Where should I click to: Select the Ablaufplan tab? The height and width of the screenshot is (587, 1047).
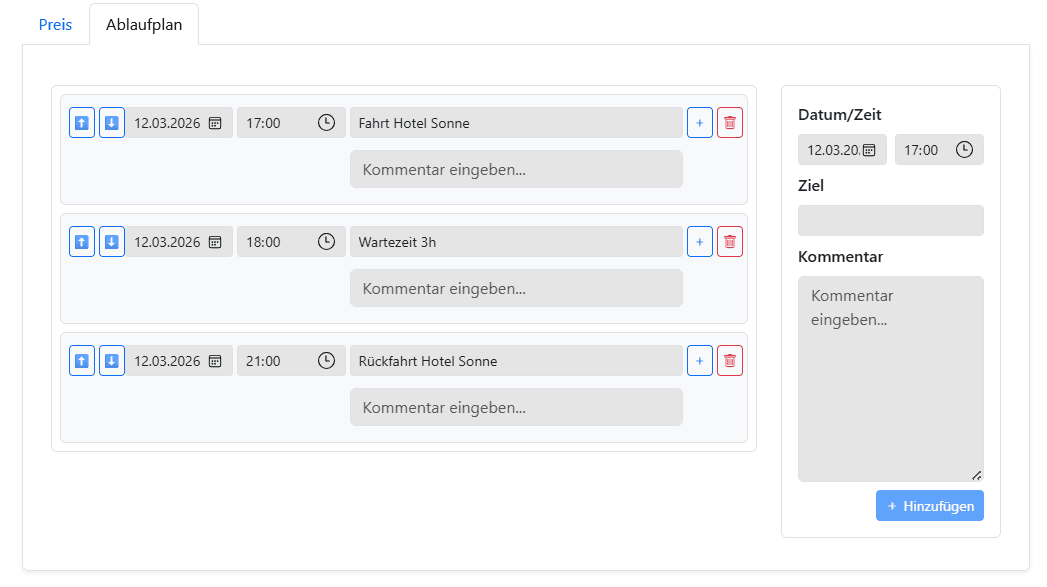[144, 24]
